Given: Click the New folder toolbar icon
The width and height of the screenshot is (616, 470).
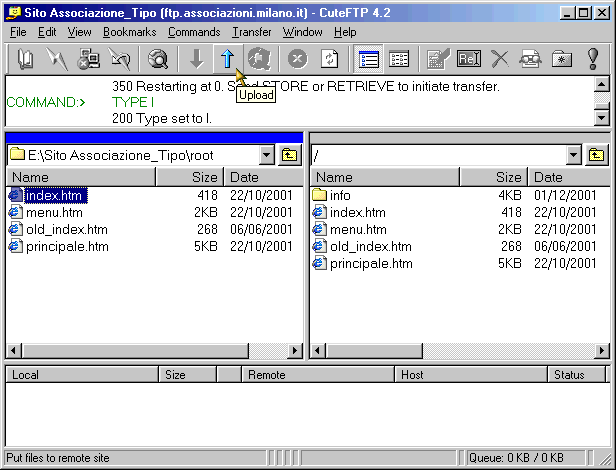Looking at the screenshot, I should coord(562,59).
